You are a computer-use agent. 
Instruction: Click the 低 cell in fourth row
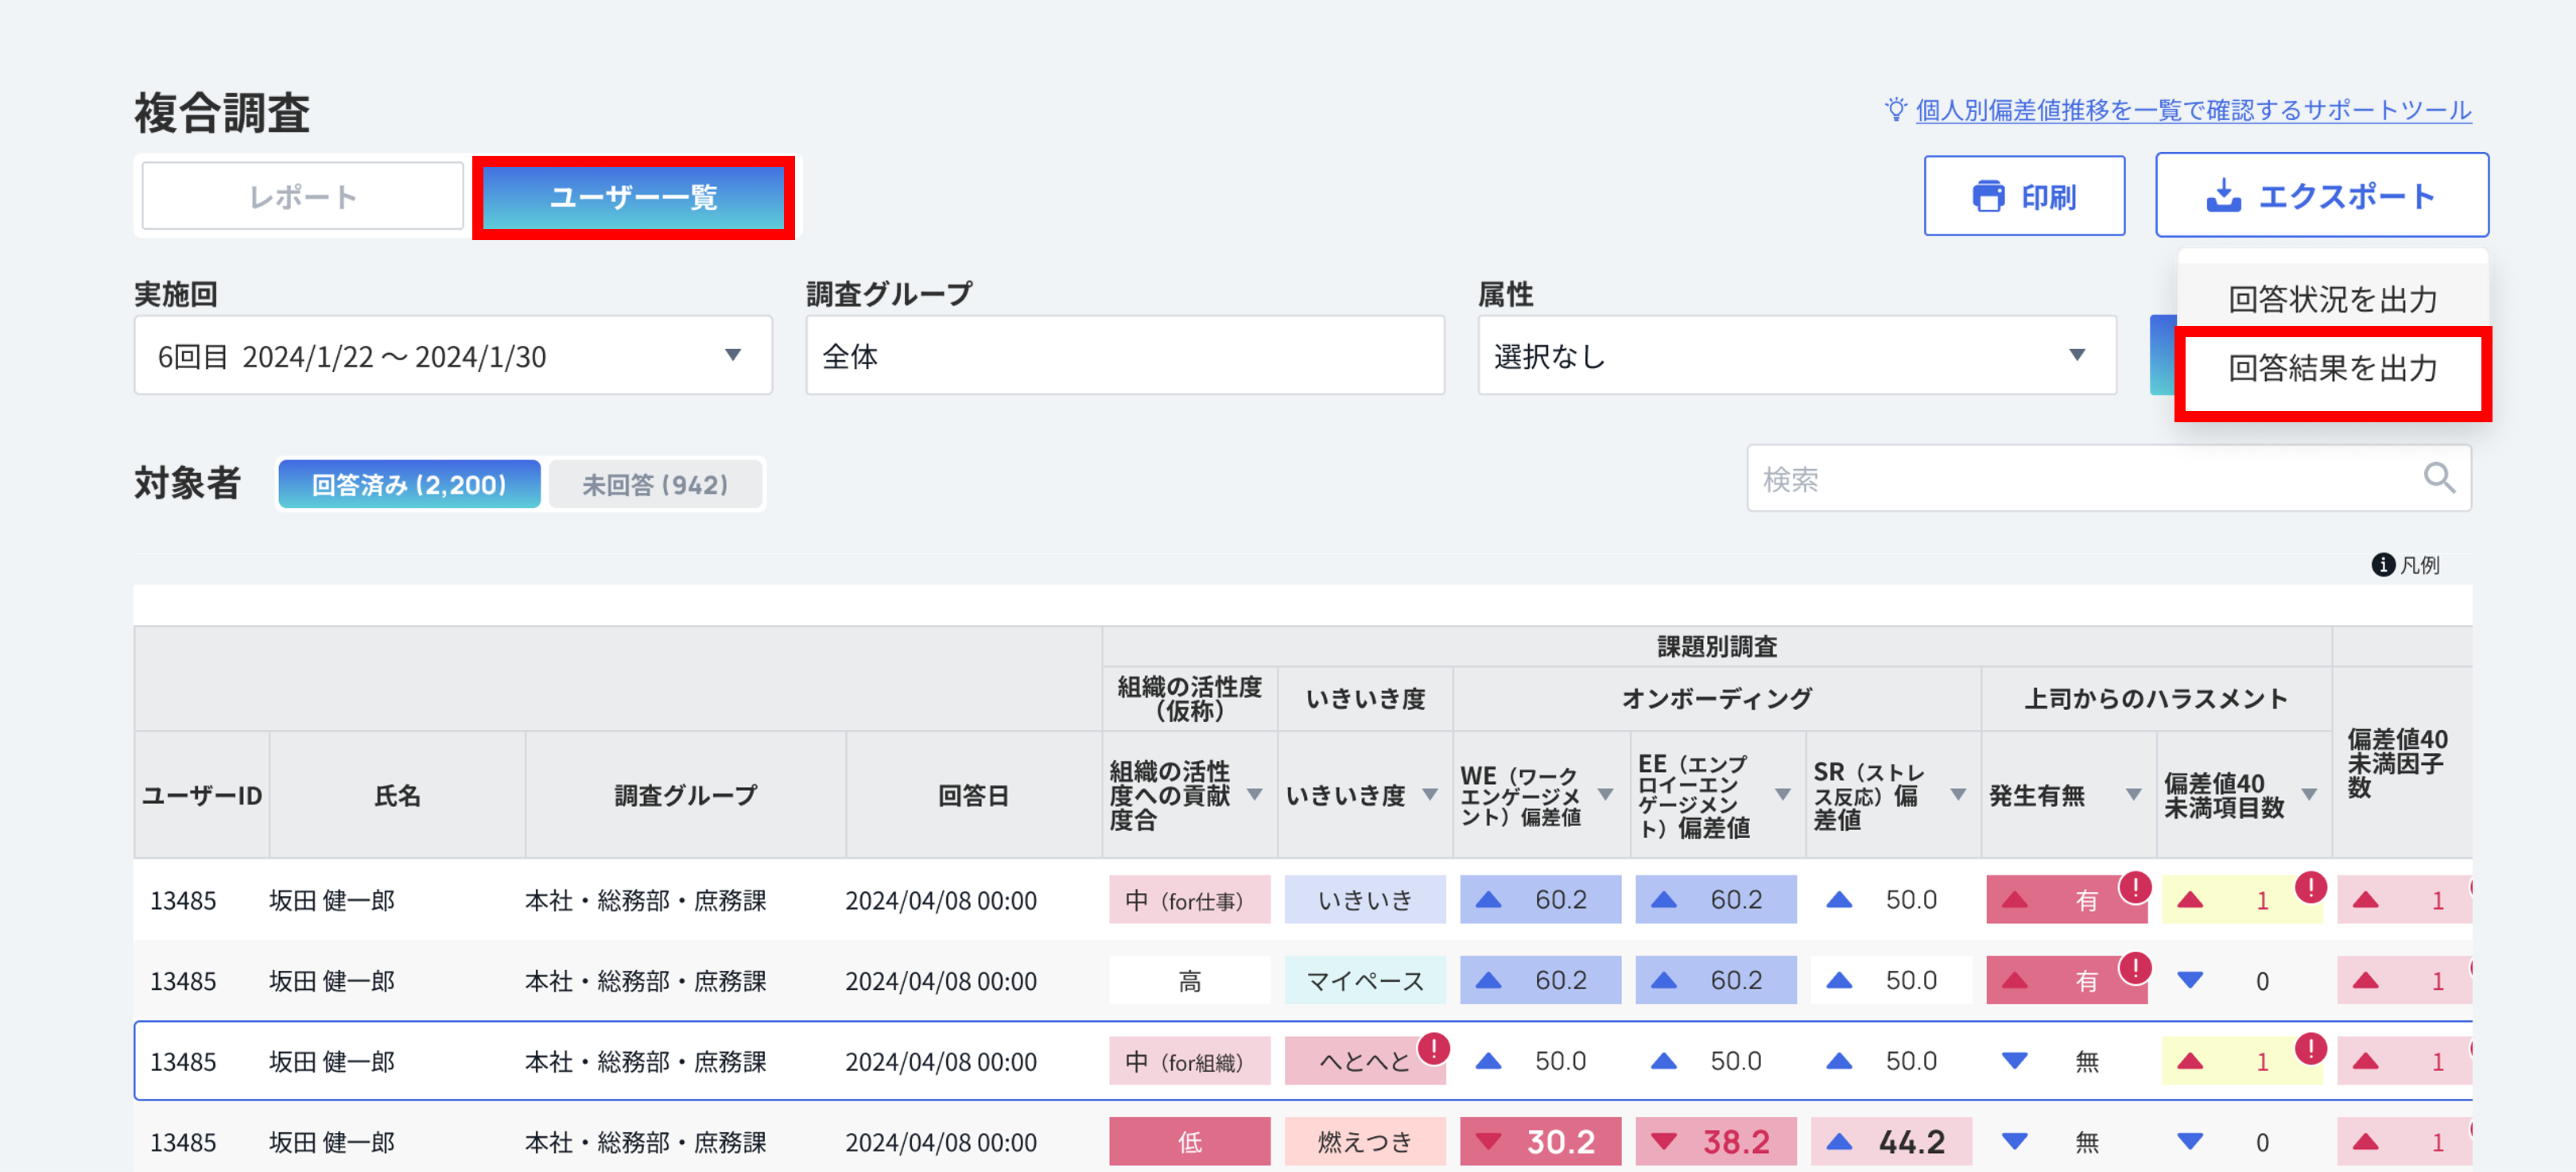pos(1189,1141)
